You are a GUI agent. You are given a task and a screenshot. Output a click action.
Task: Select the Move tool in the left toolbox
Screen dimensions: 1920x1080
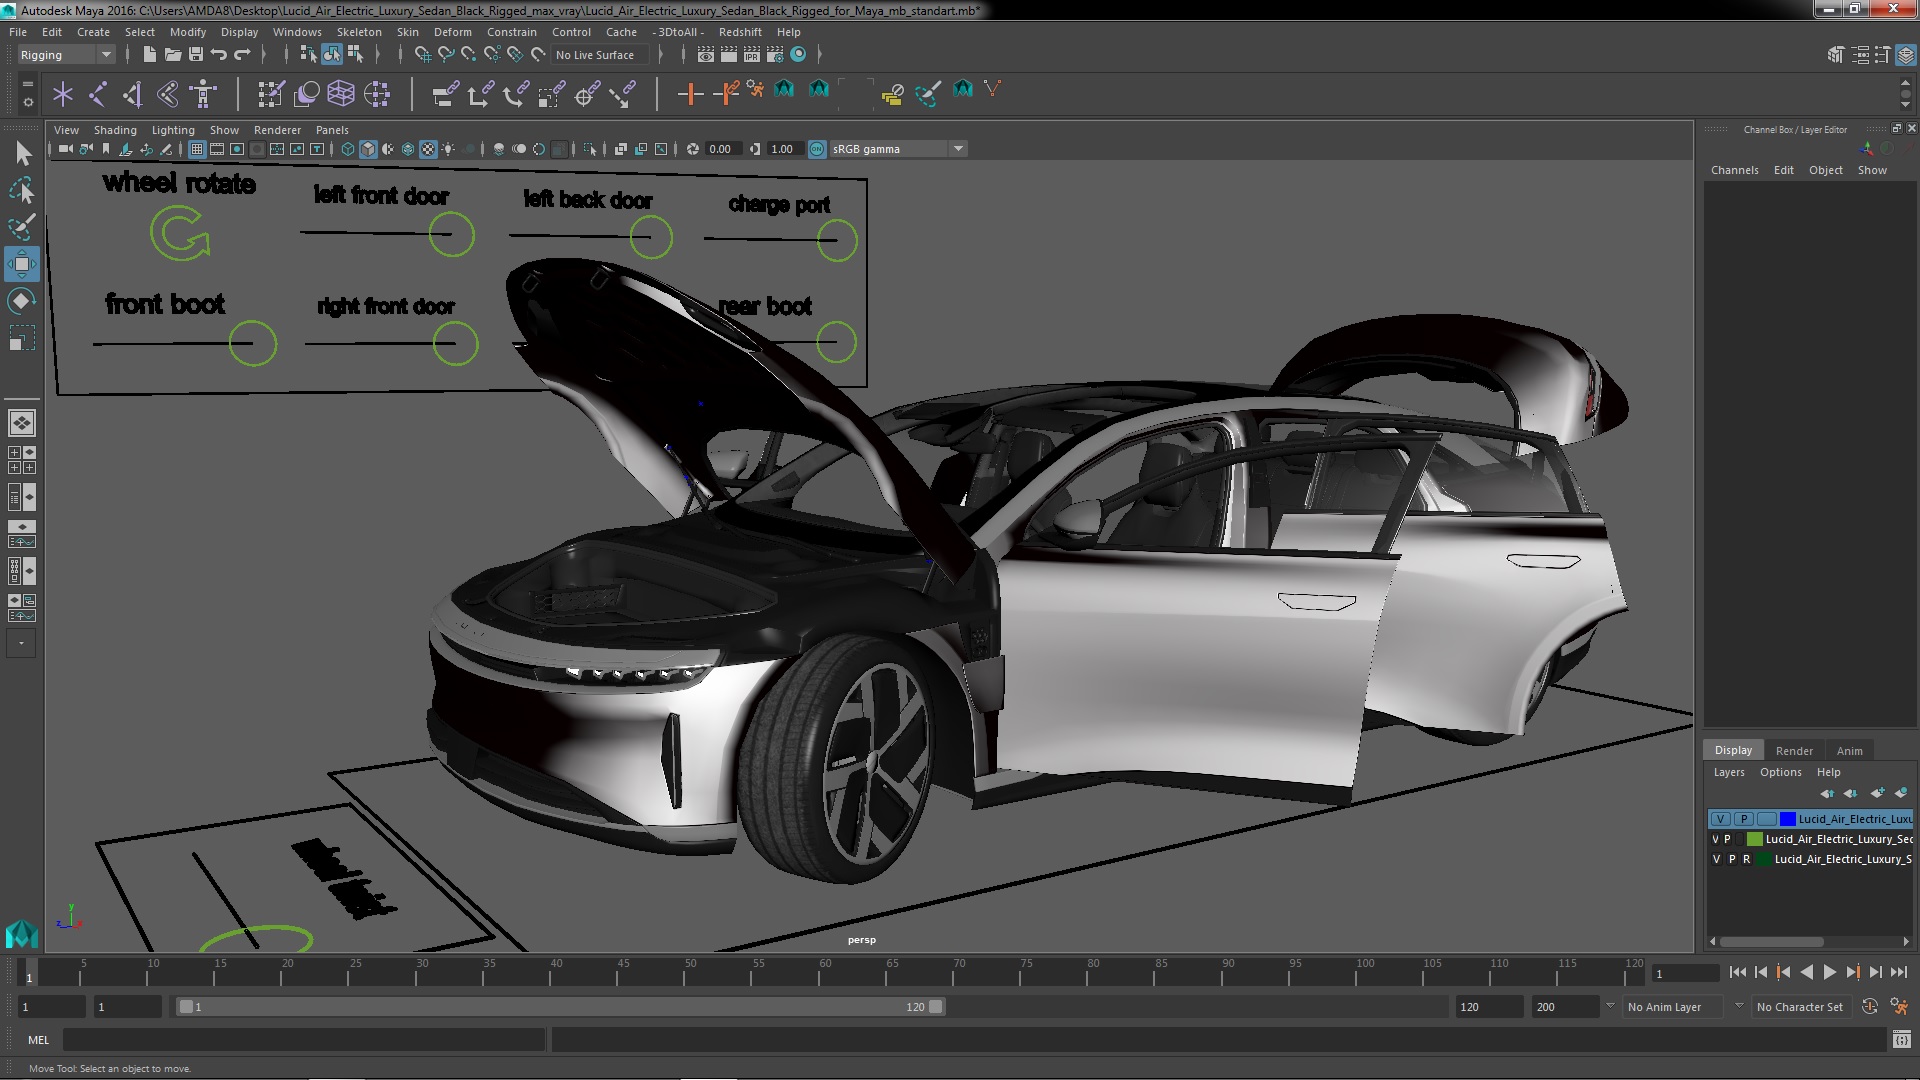point(21,264)
